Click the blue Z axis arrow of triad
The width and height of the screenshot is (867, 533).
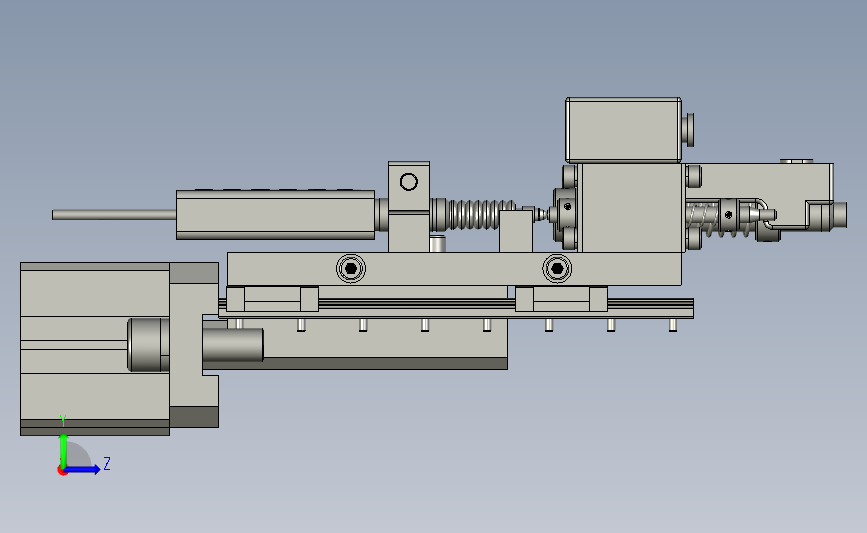83,470
